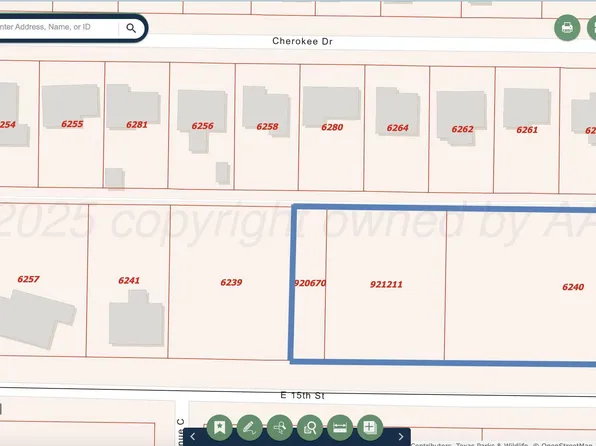Open the bookmark tool in bottom toolbar
This screenshot has height=446, width=596.
point(219,427)
